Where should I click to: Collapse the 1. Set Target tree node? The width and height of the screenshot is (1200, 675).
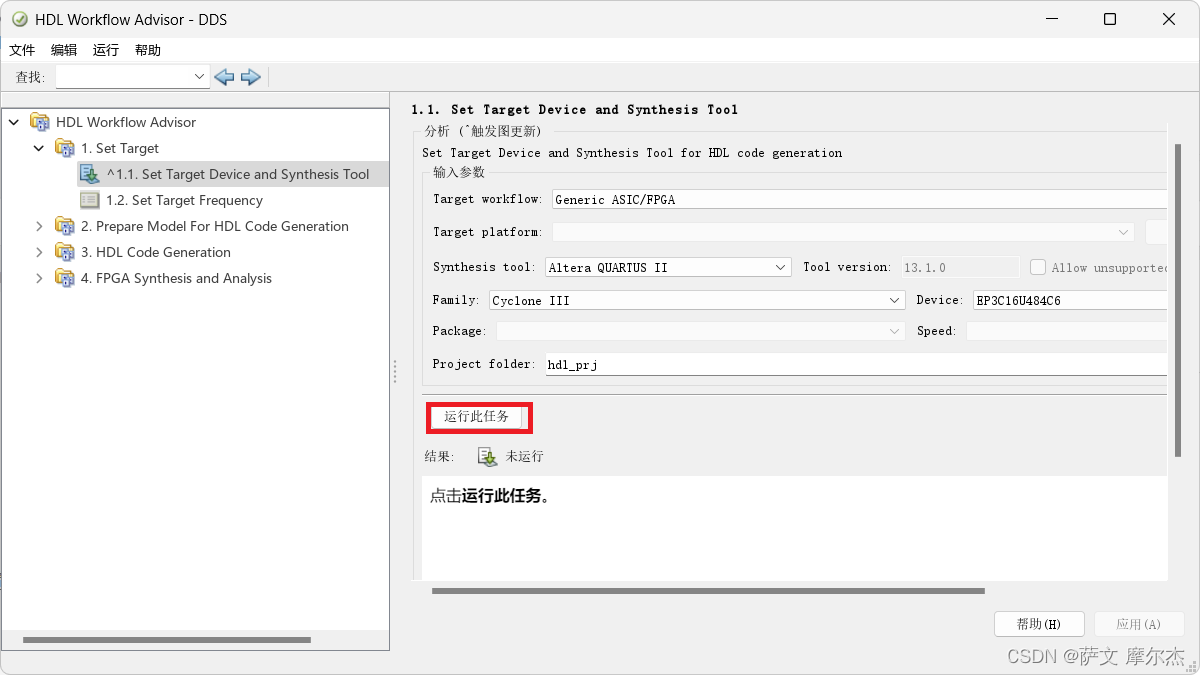38,147
